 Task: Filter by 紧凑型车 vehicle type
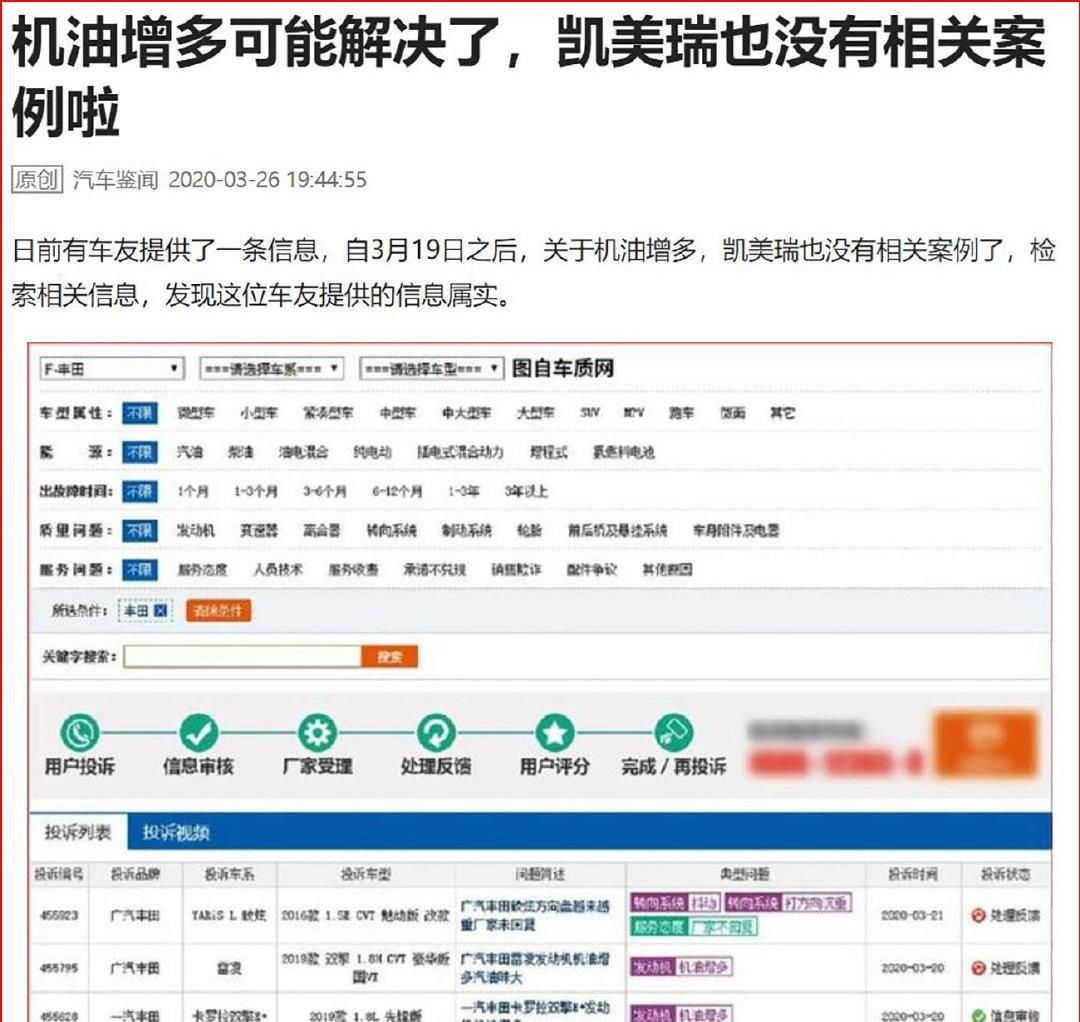[328, 413]
